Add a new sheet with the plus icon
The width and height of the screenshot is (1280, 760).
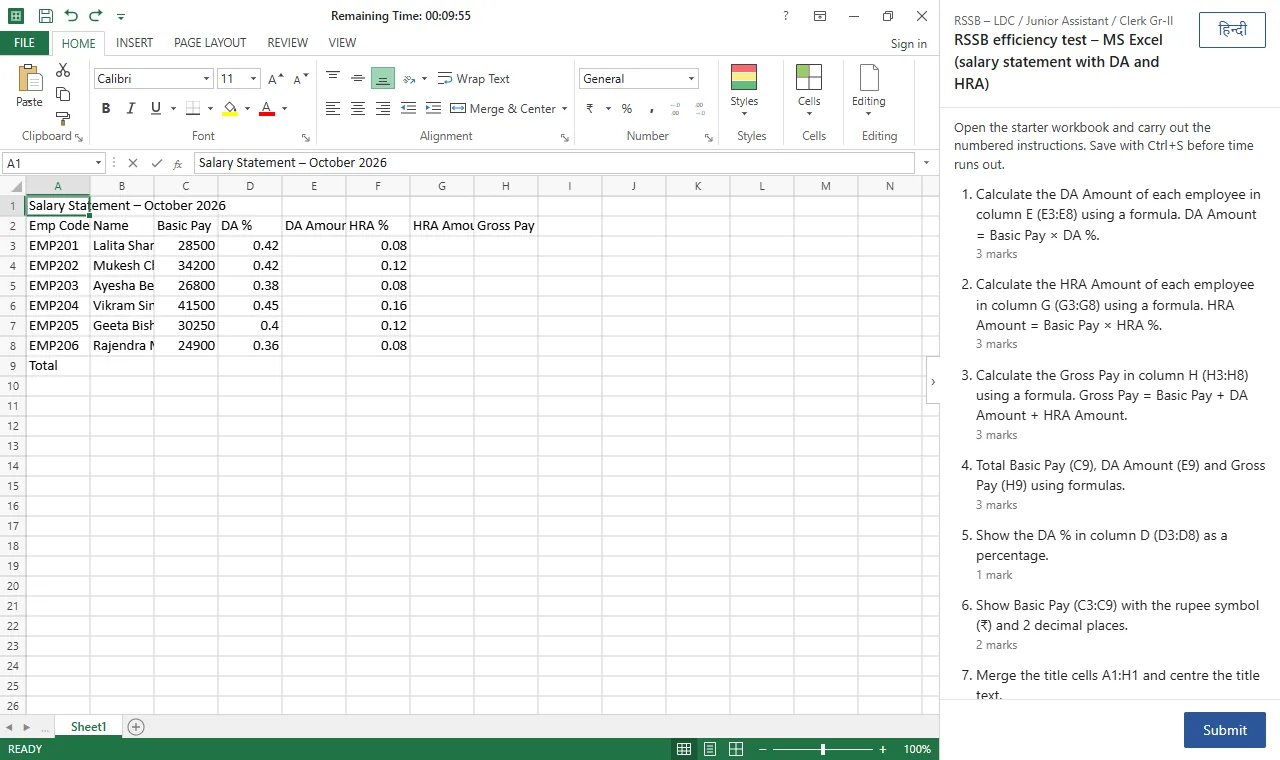point(137,727)
